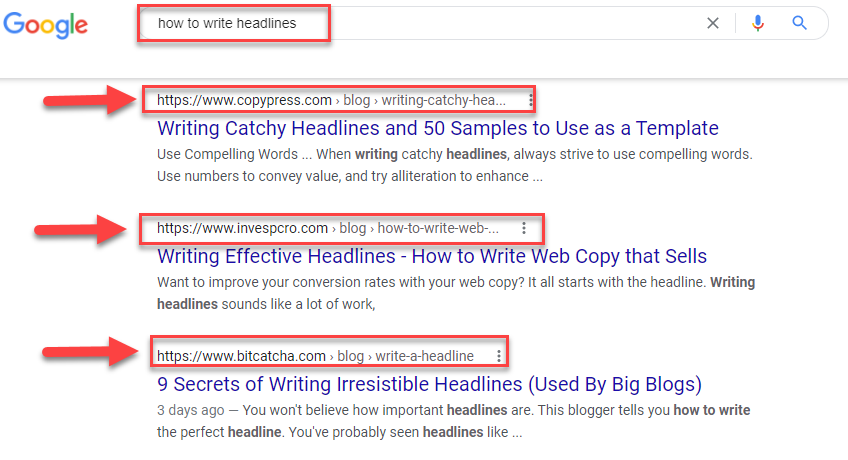Click snippet text 'Use Compelling Words'
848x460 pixels.
coord(227,154)
